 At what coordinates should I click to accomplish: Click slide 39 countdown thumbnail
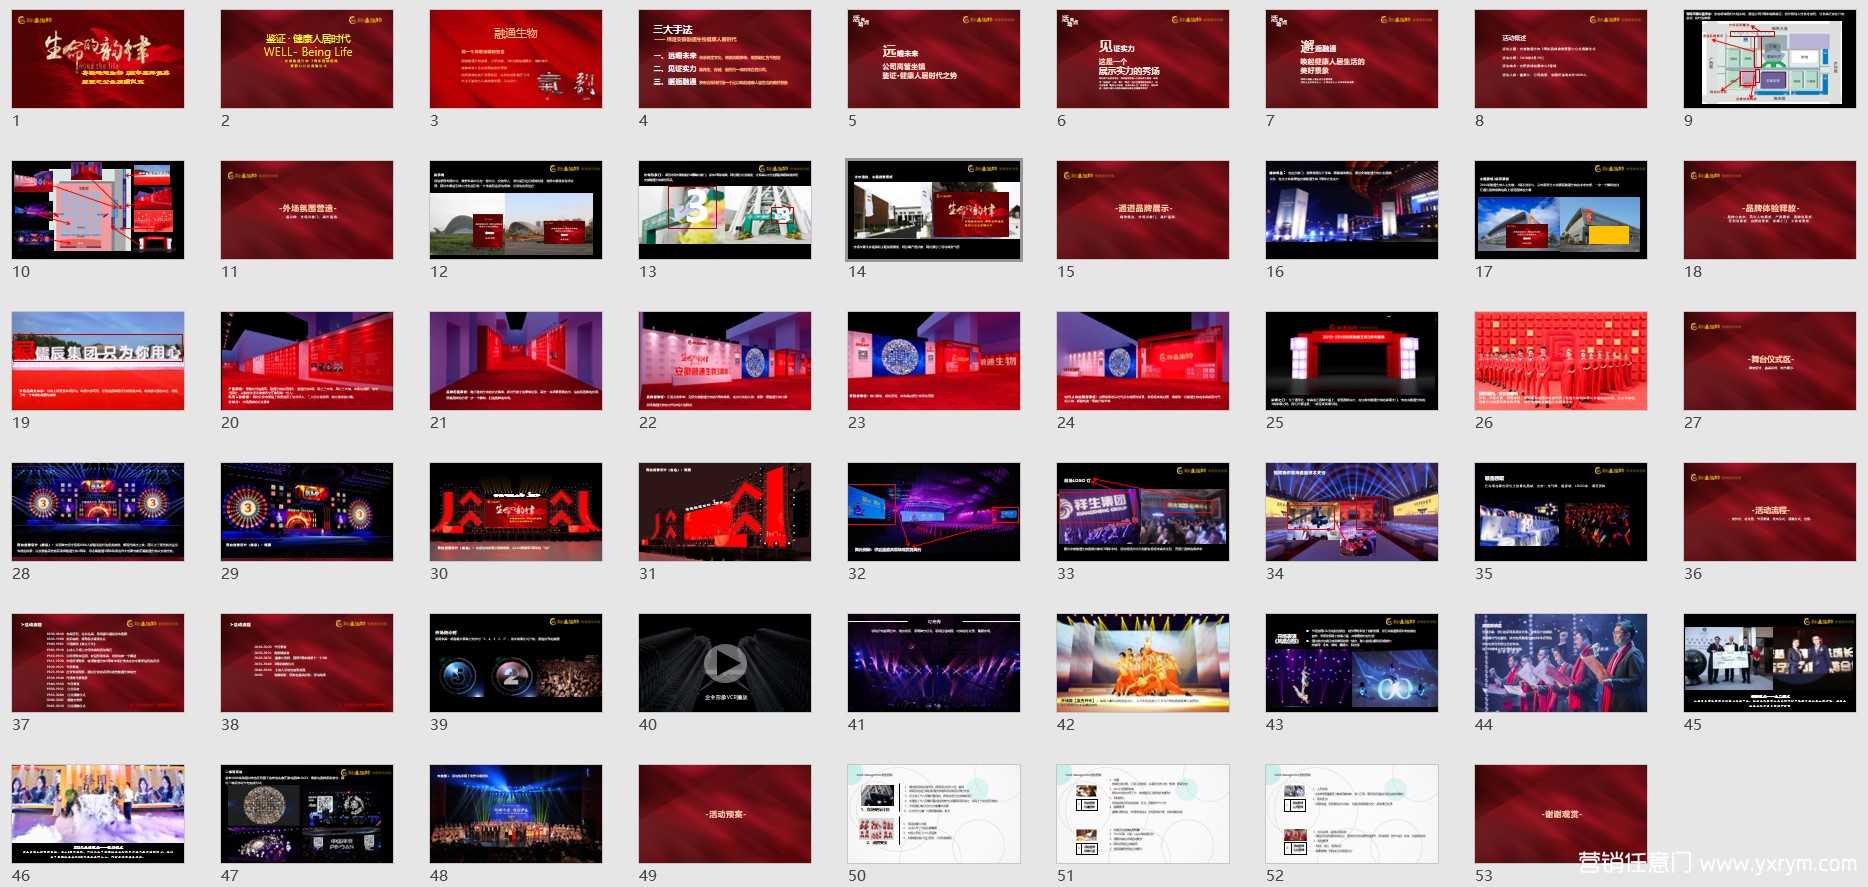pyautogui.click(x=516, y=663)
